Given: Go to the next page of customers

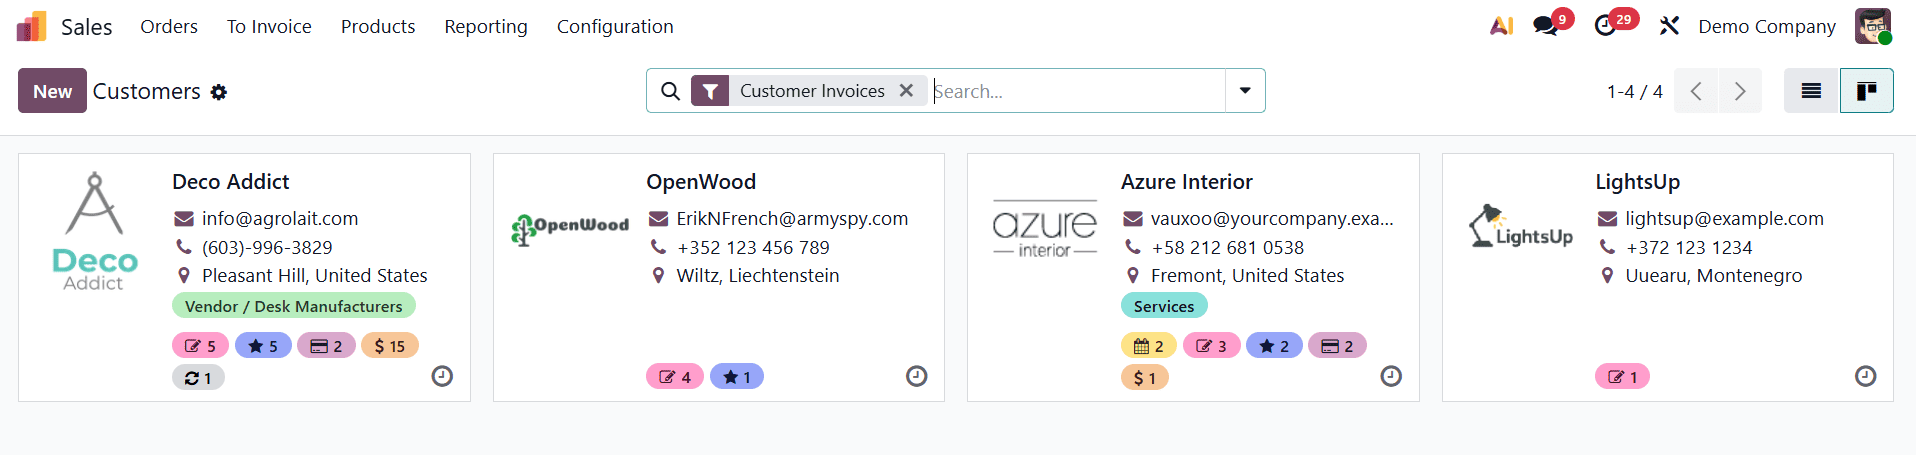Looking at the screenshot, I should tap(1740, 91).
